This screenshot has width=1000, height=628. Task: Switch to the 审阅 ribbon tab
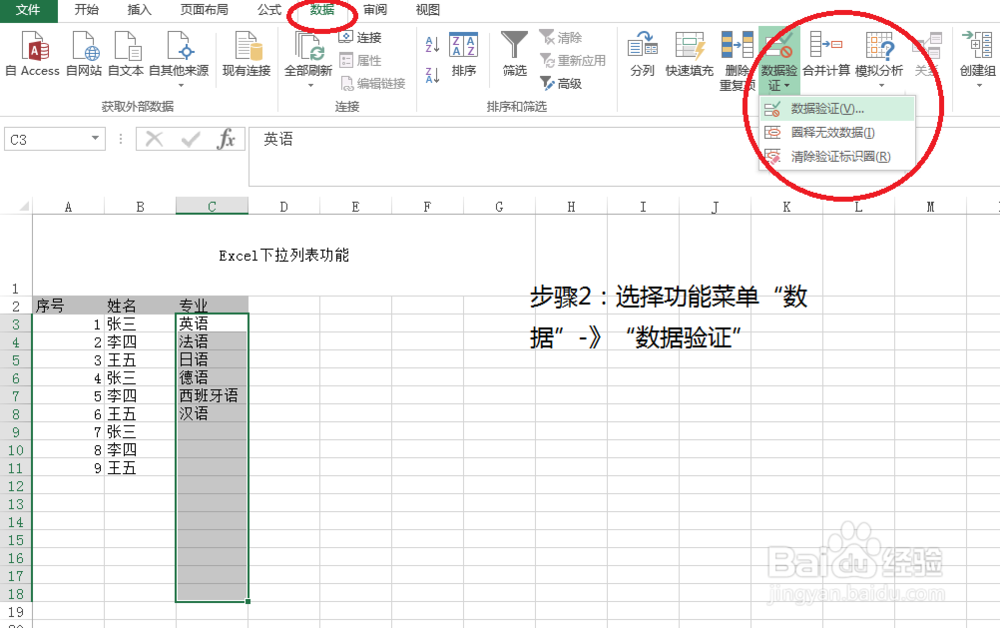coord(375,10)
